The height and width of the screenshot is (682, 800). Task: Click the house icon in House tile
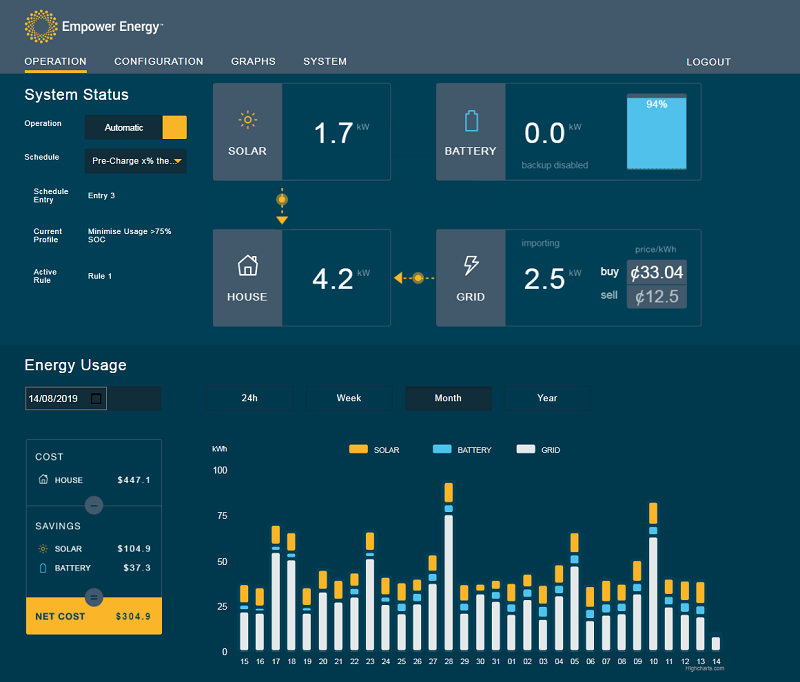click(247, 265)
